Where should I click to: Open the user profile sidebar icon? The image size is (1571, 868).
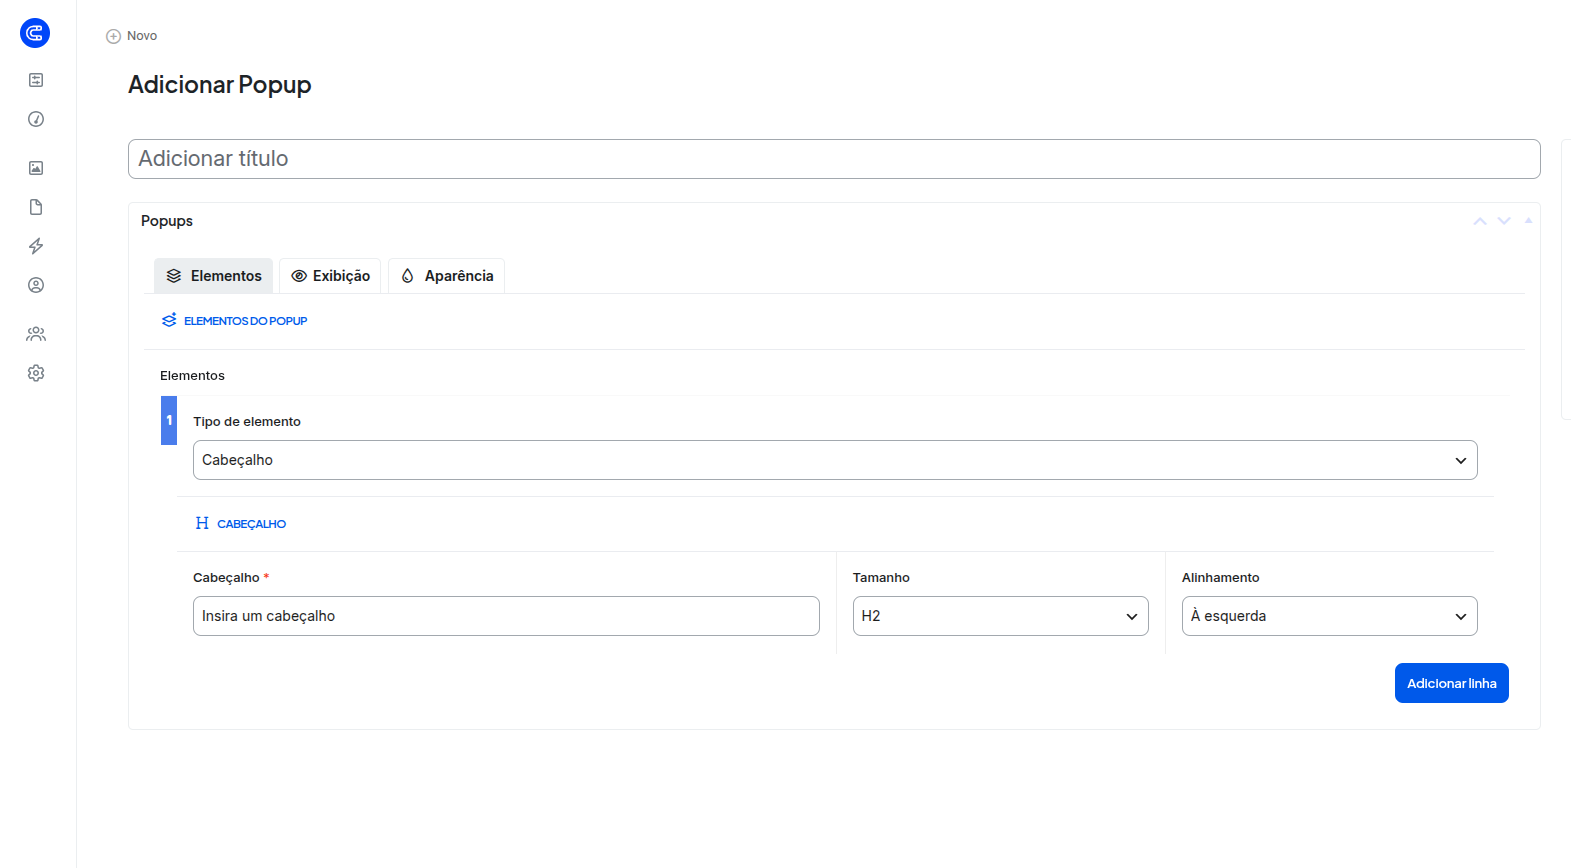(36, 285)
